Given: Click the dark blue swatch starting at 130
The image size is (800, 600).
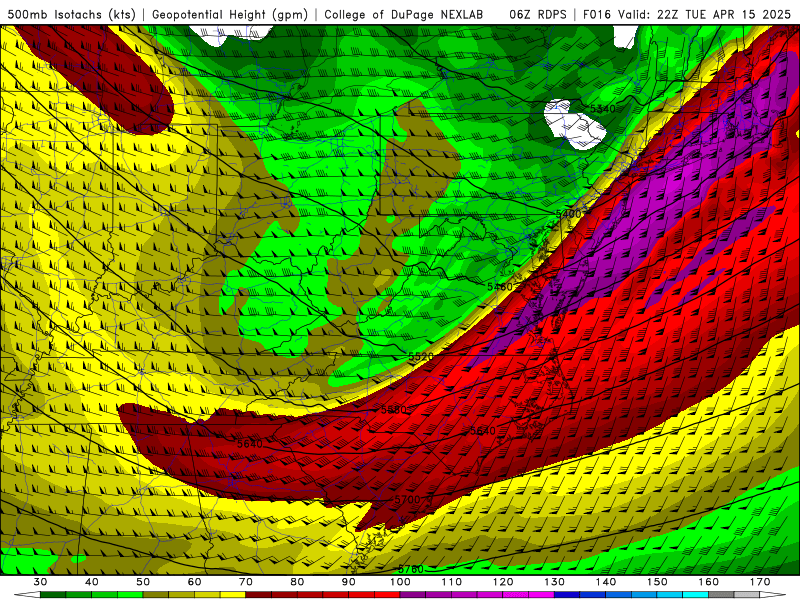Looking at the screenshot, I should tap(567, 595).
